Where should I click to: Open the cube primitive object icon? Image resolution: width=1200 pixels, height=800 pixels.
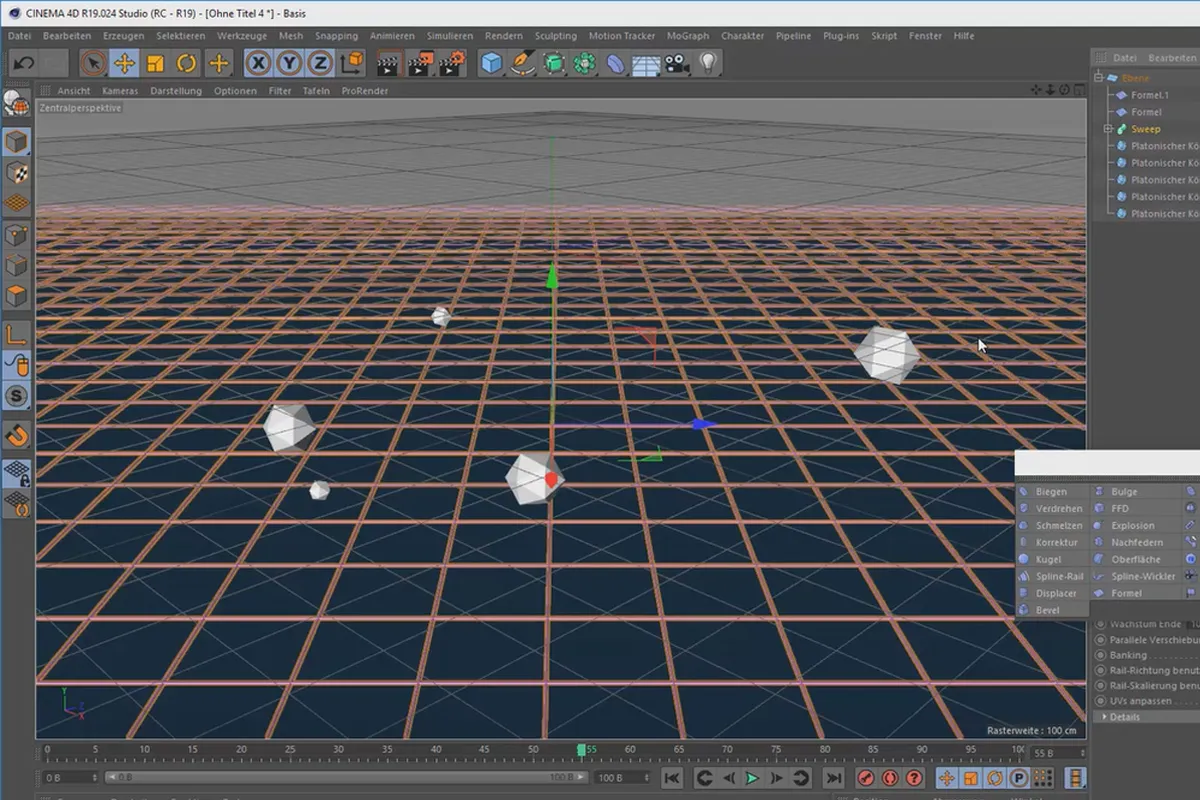click(x=491, y=63)
